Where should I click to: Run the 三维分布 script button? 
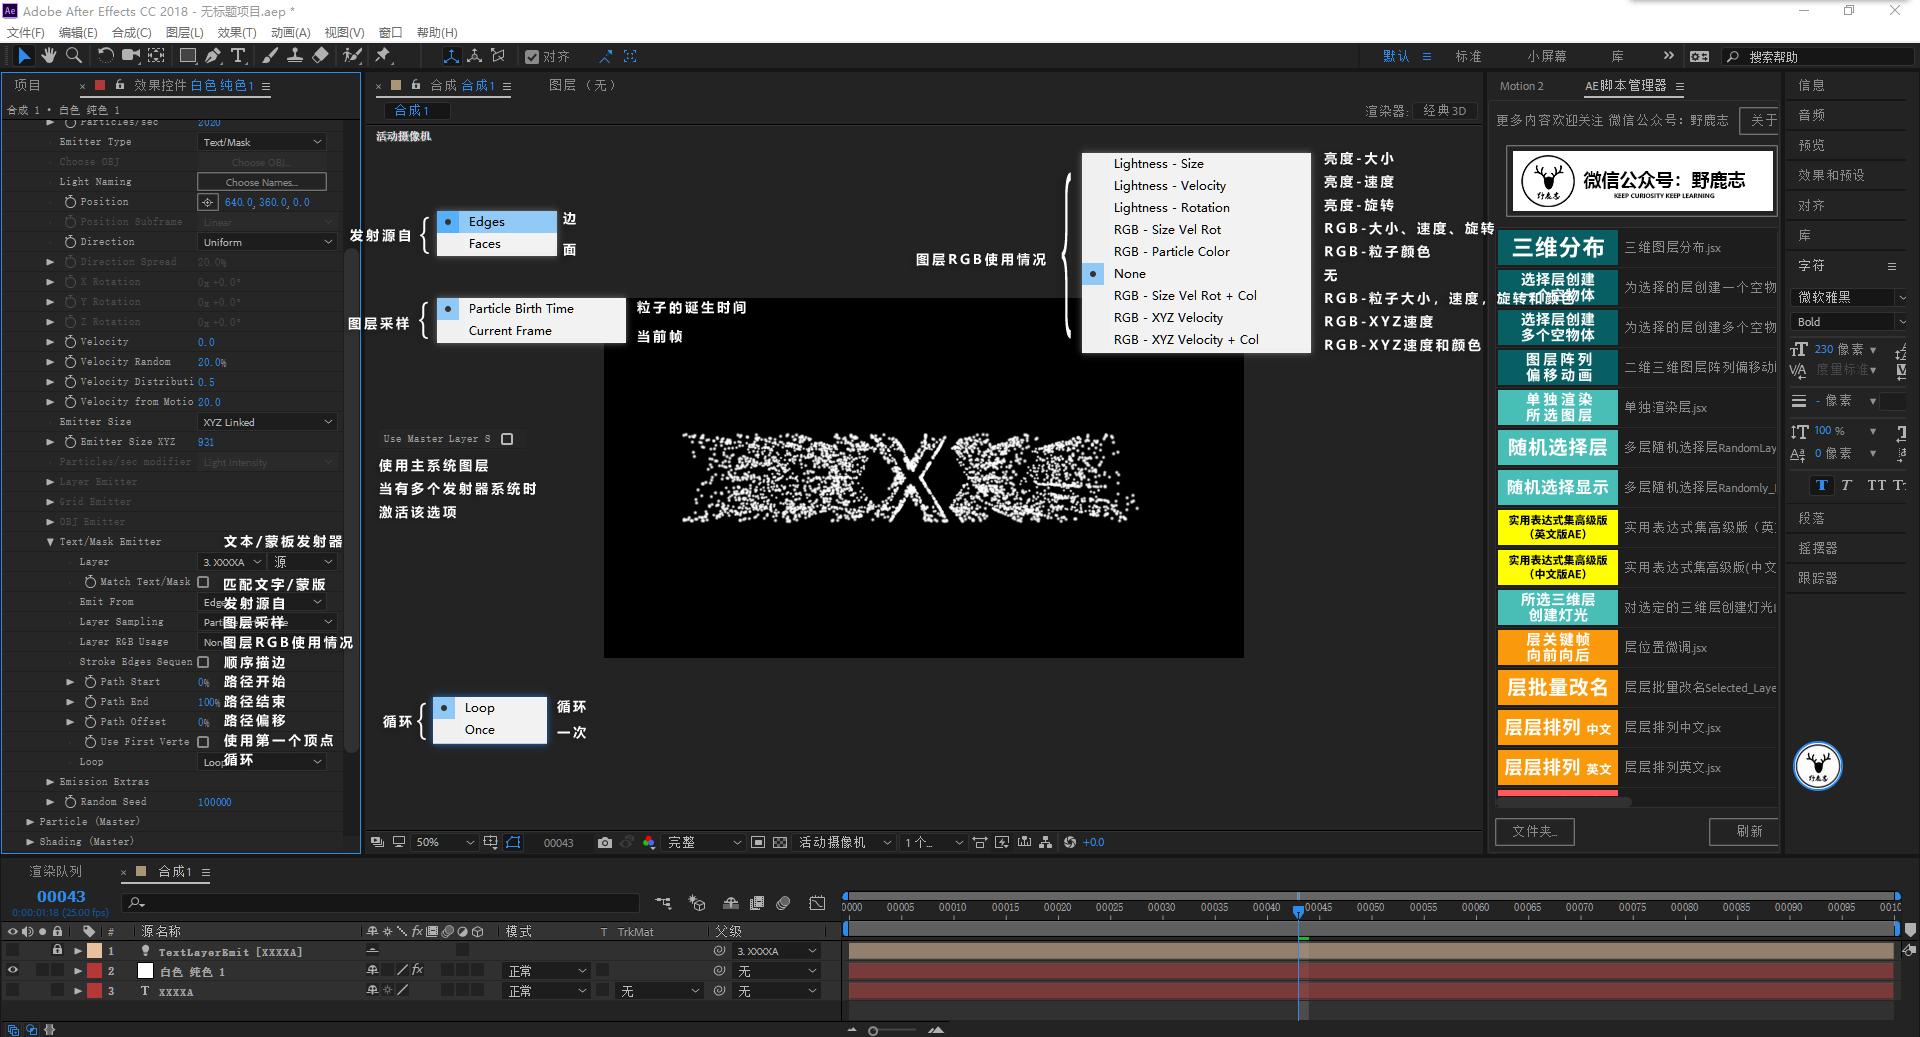1556,247
